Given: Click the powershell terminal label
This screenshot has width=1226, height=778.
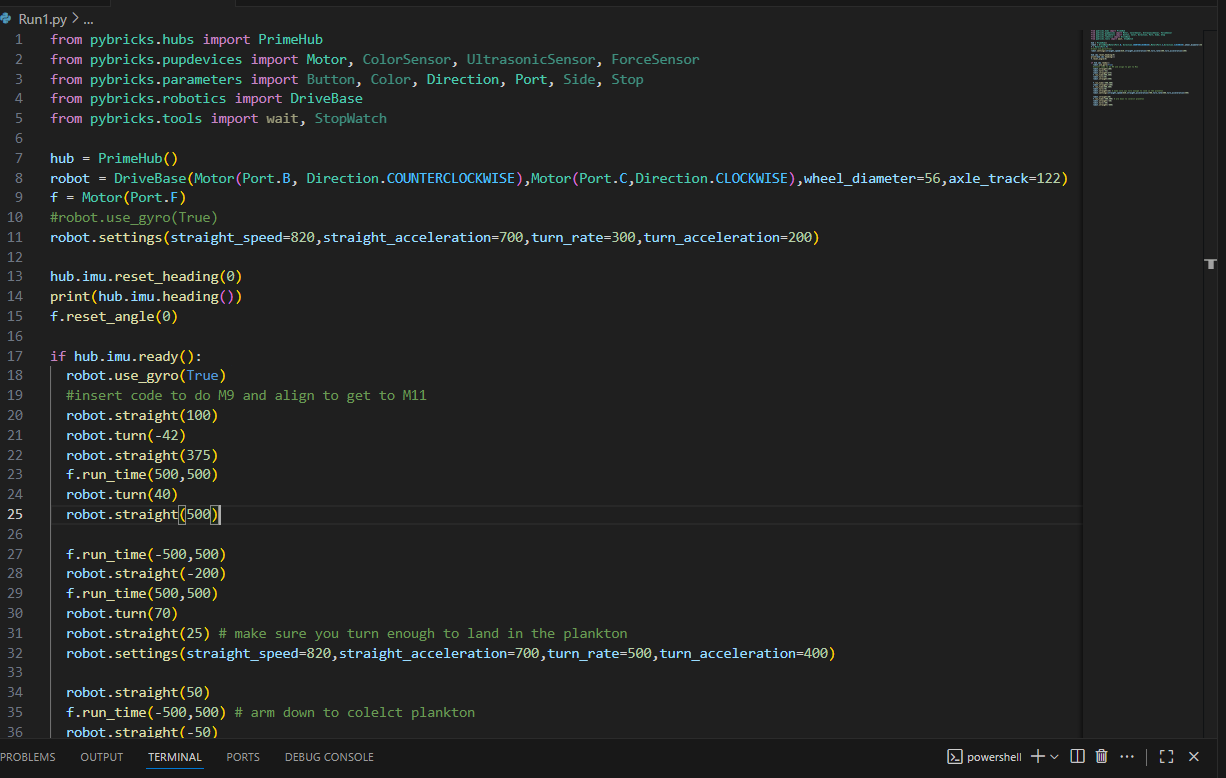Looking at the screenshot, I should (994, 757).
